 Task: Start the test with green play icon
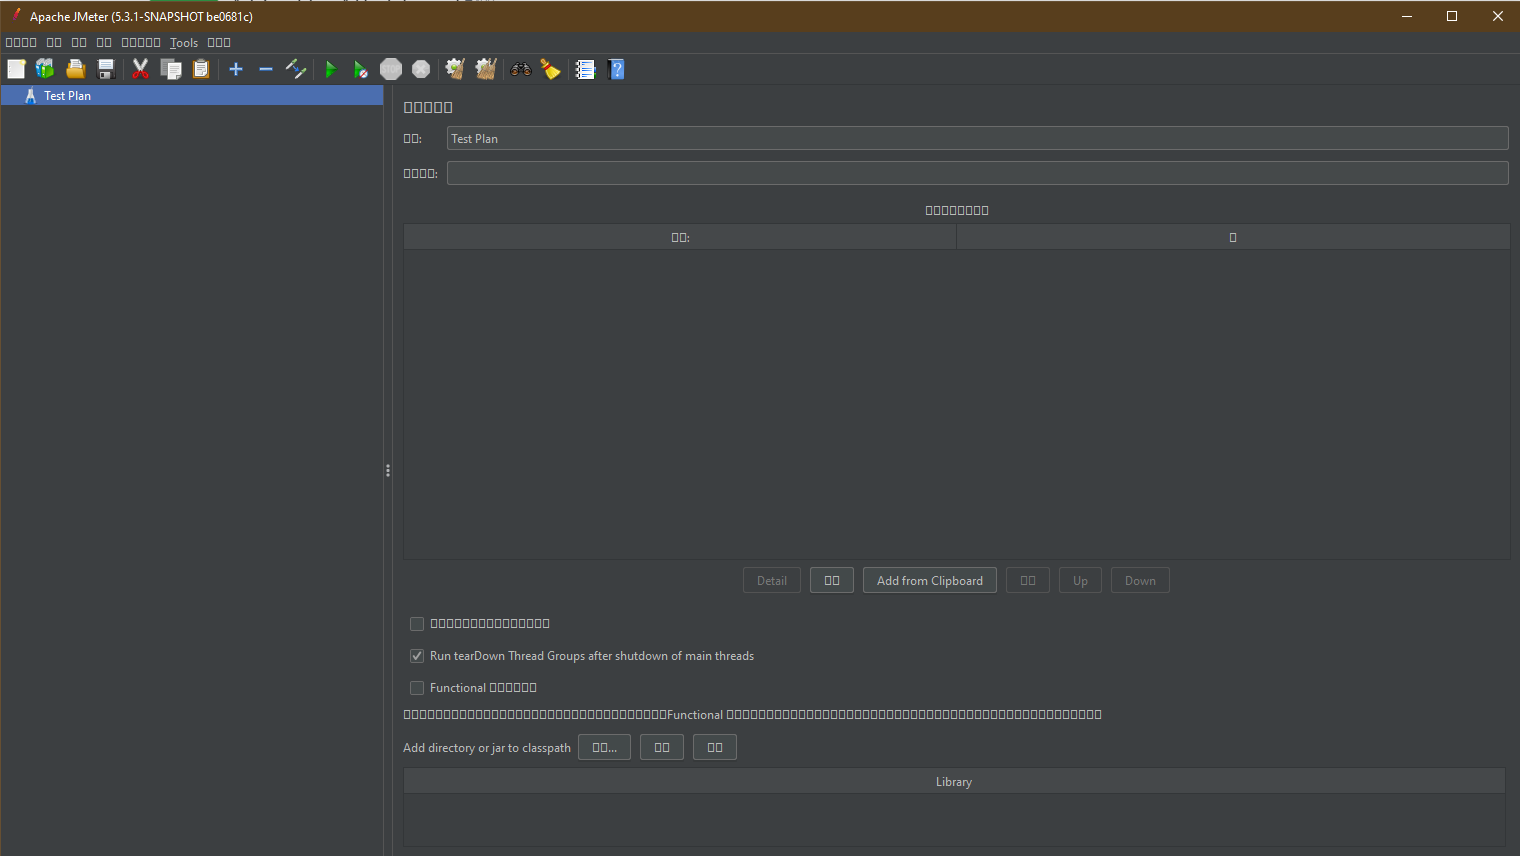pos(330,69)
